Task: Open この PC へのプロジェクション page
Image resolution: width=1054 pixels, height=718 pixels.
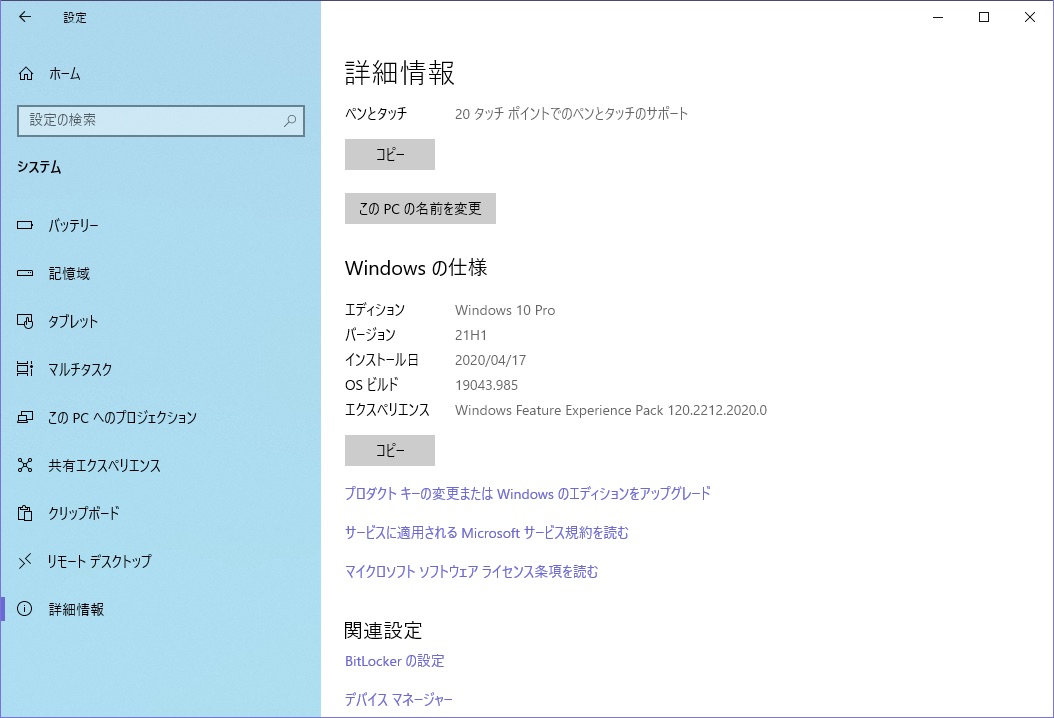Action: click(x=122, y=417)
